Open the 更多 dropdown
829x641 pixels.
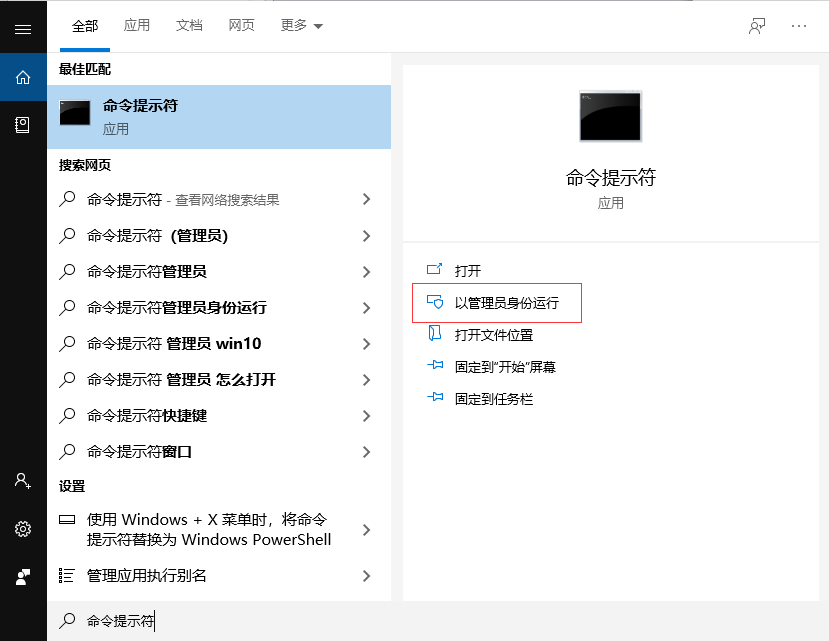[301, 25]
